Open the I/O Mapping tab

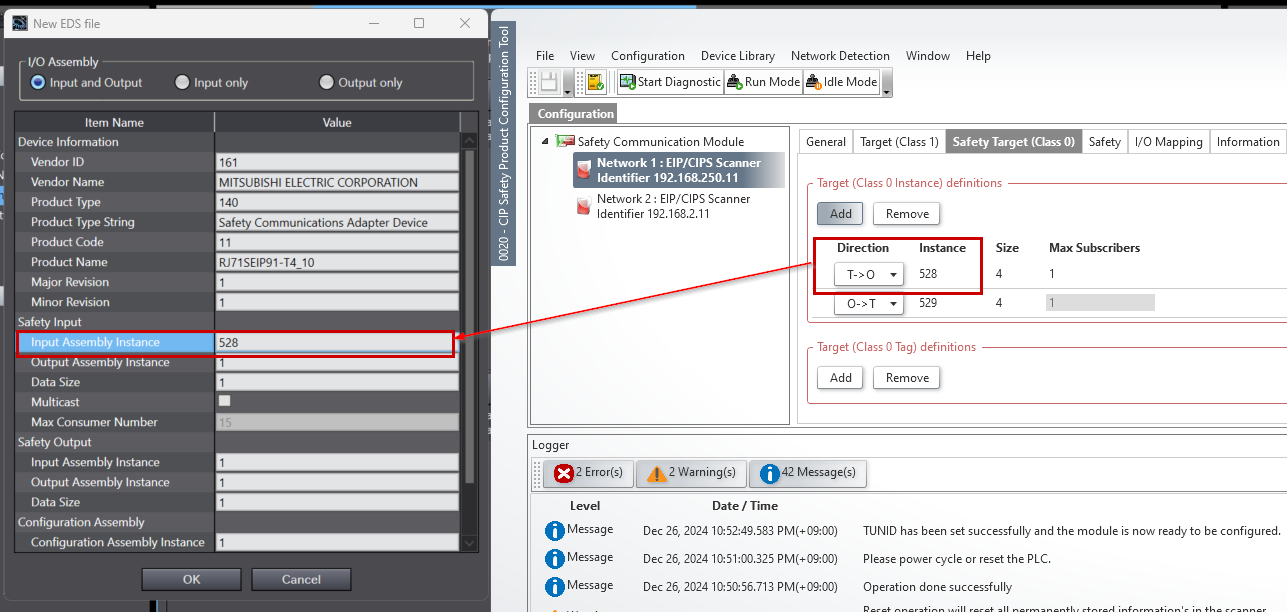point(1168,142)
